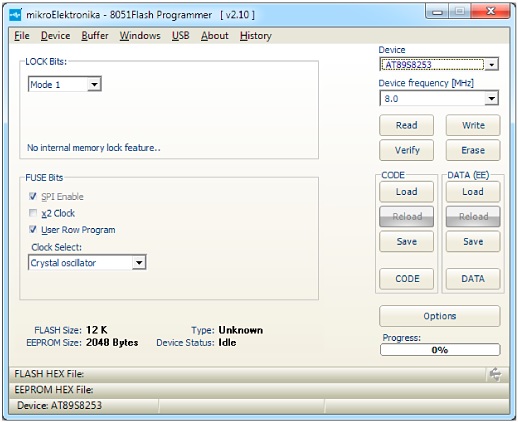Click the Options button
This screenshot has height=422, width=518.
[x=440, y=316]
